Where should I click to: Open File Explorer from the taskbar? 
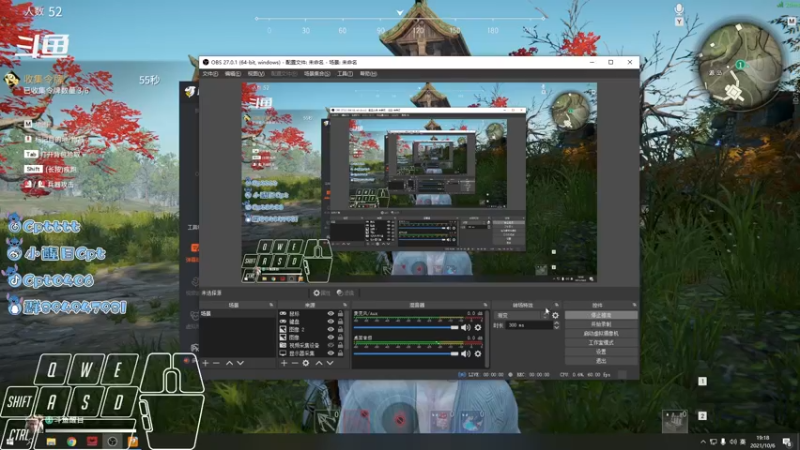click(x=51, y=441)
